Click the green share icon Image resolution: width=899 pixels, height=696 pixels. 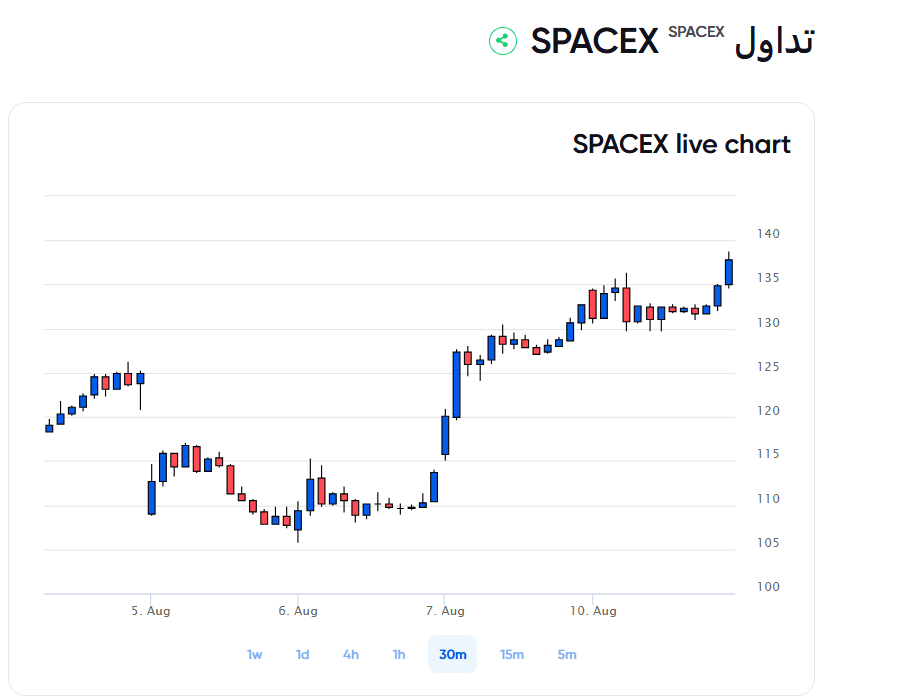click(503, 41)
